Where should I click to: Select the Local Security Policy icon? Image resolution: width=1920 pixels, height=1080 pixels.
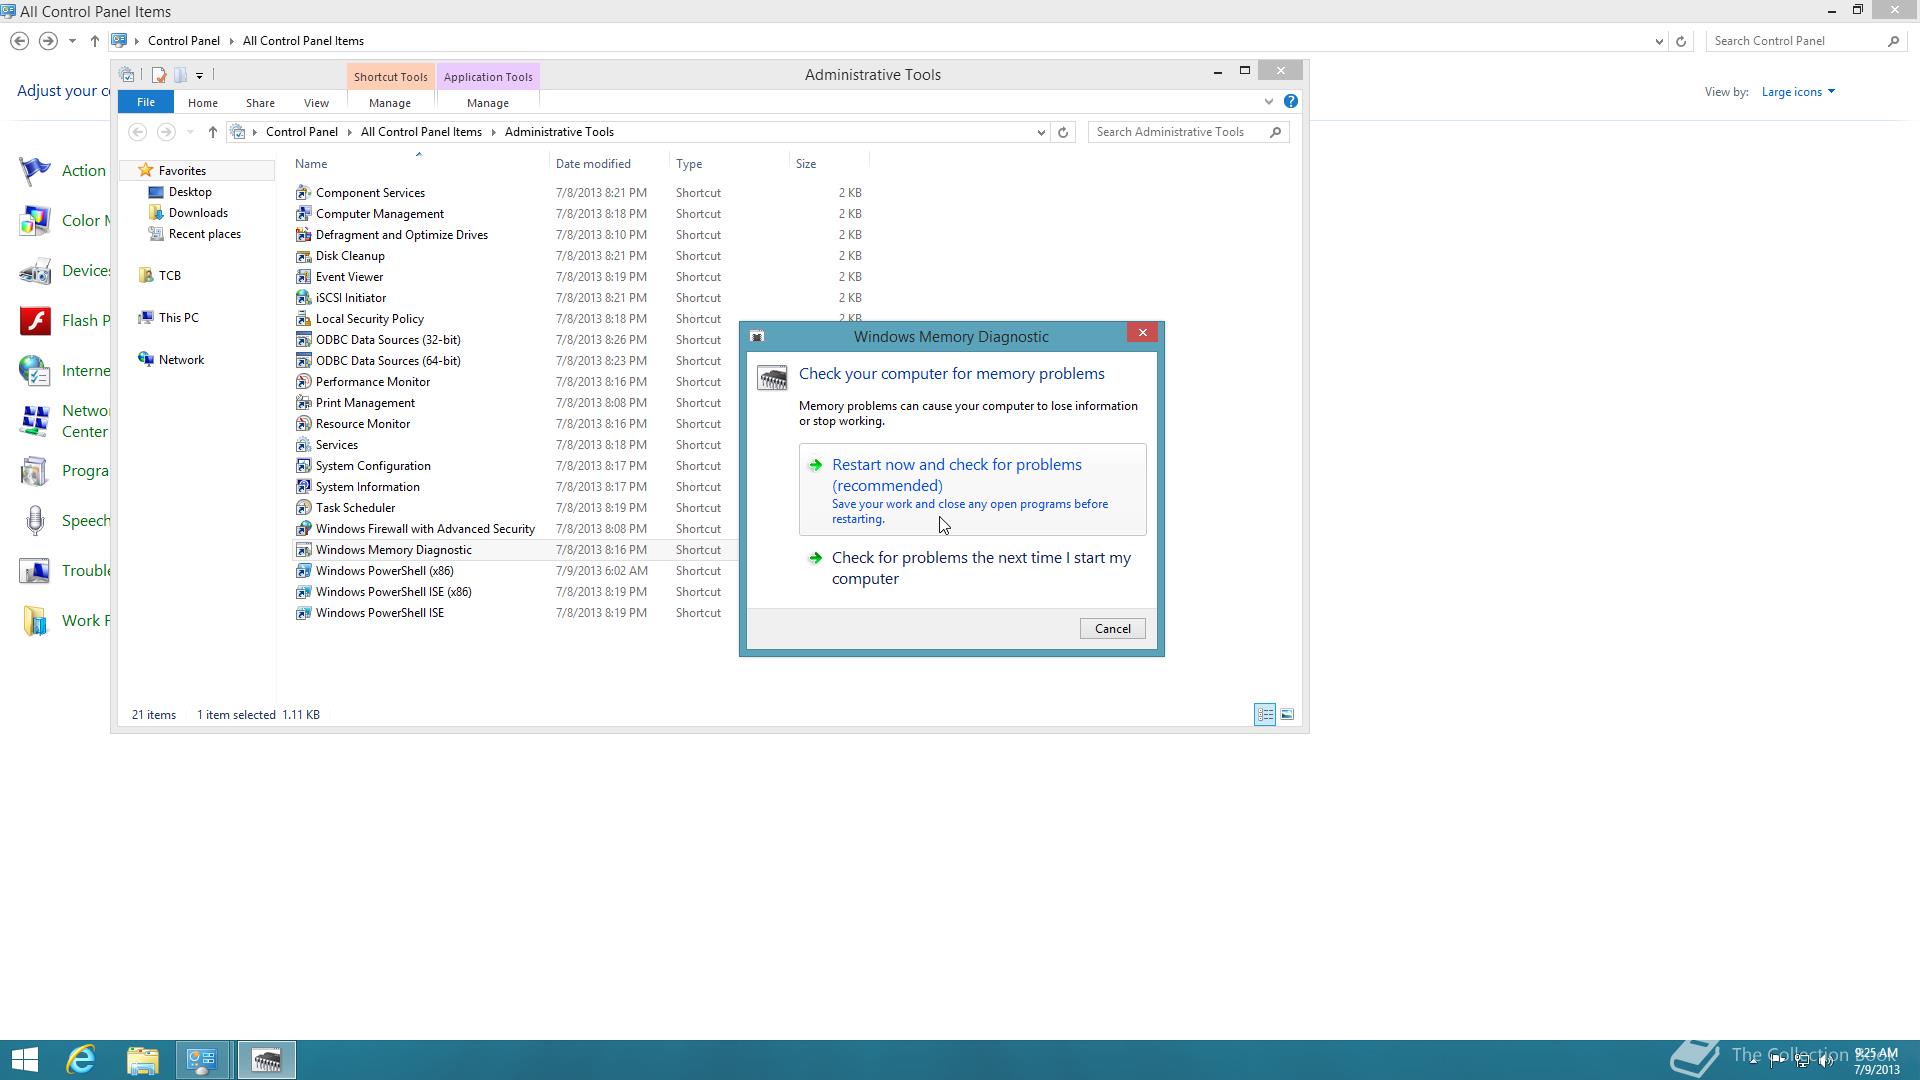[x=303, y=319]
